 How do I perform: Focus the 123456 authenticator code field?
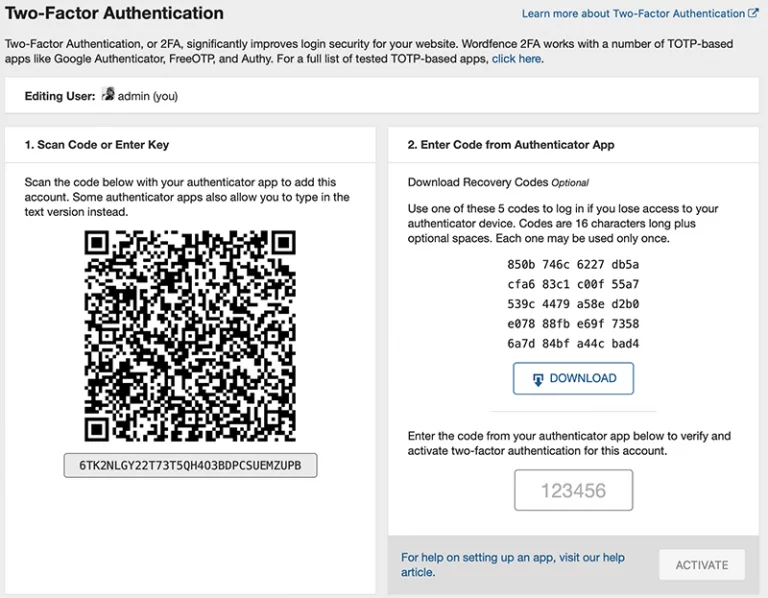574,490
